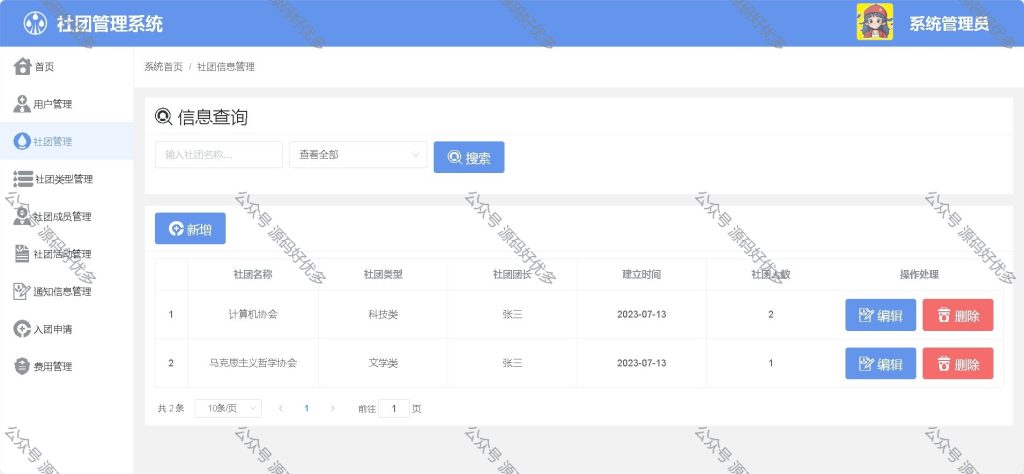Viewport: 1024px width, 474px height.
Task: Click the 搜索 search button
Action: click(469, 157)
